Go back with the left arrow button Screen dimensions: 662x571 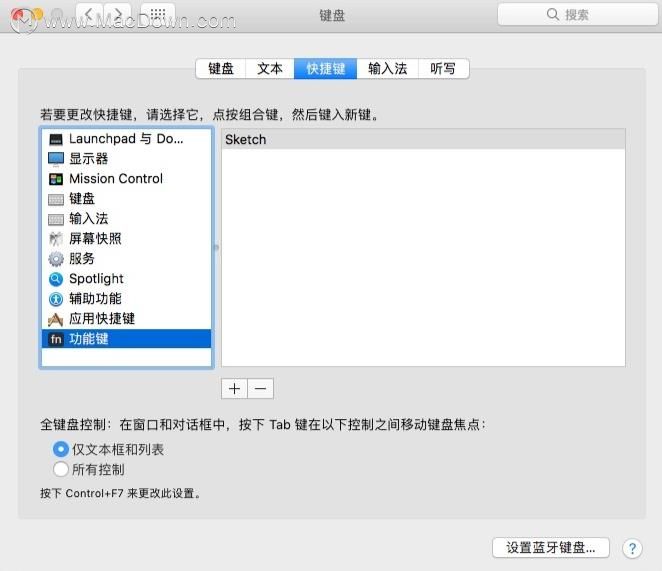click(x=89, y=14)
